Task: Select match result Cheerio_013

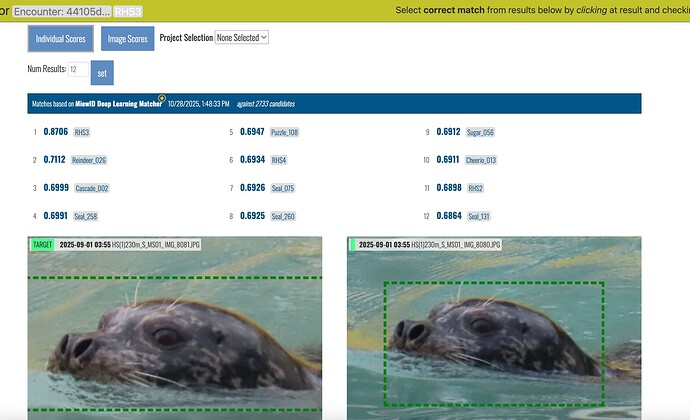Action: [x=481, y=160]
